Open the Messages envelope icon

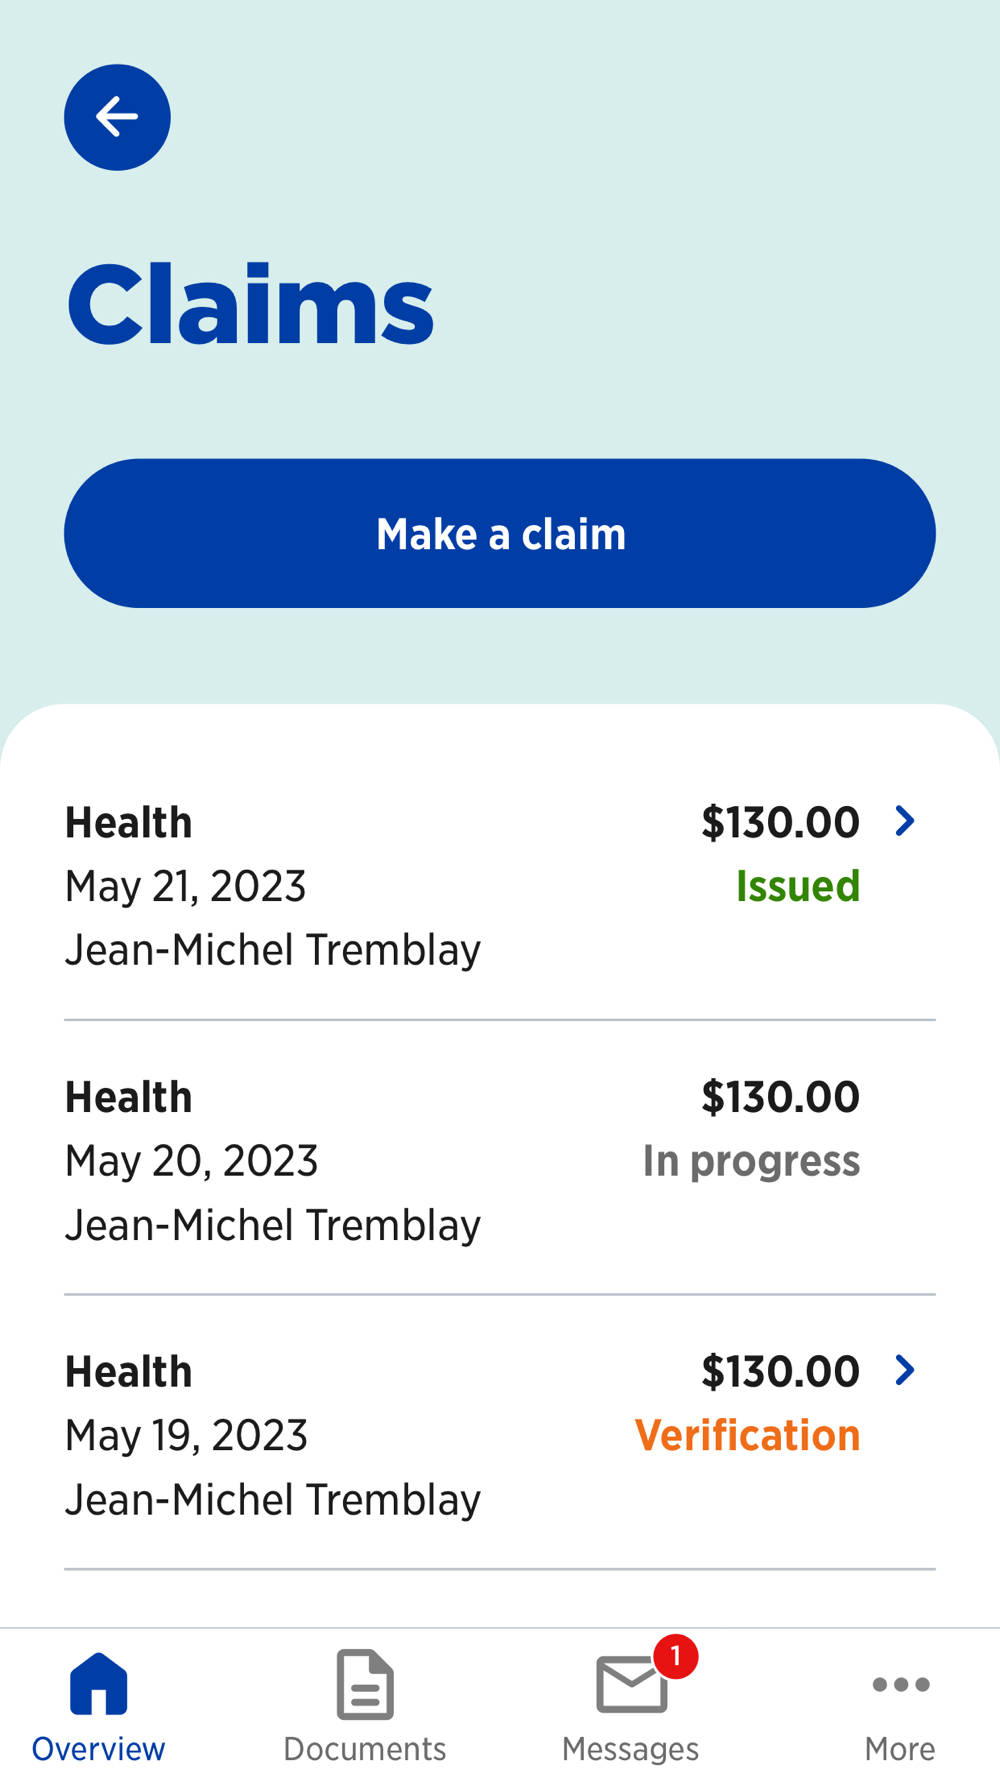click(x=631, y=1684)
